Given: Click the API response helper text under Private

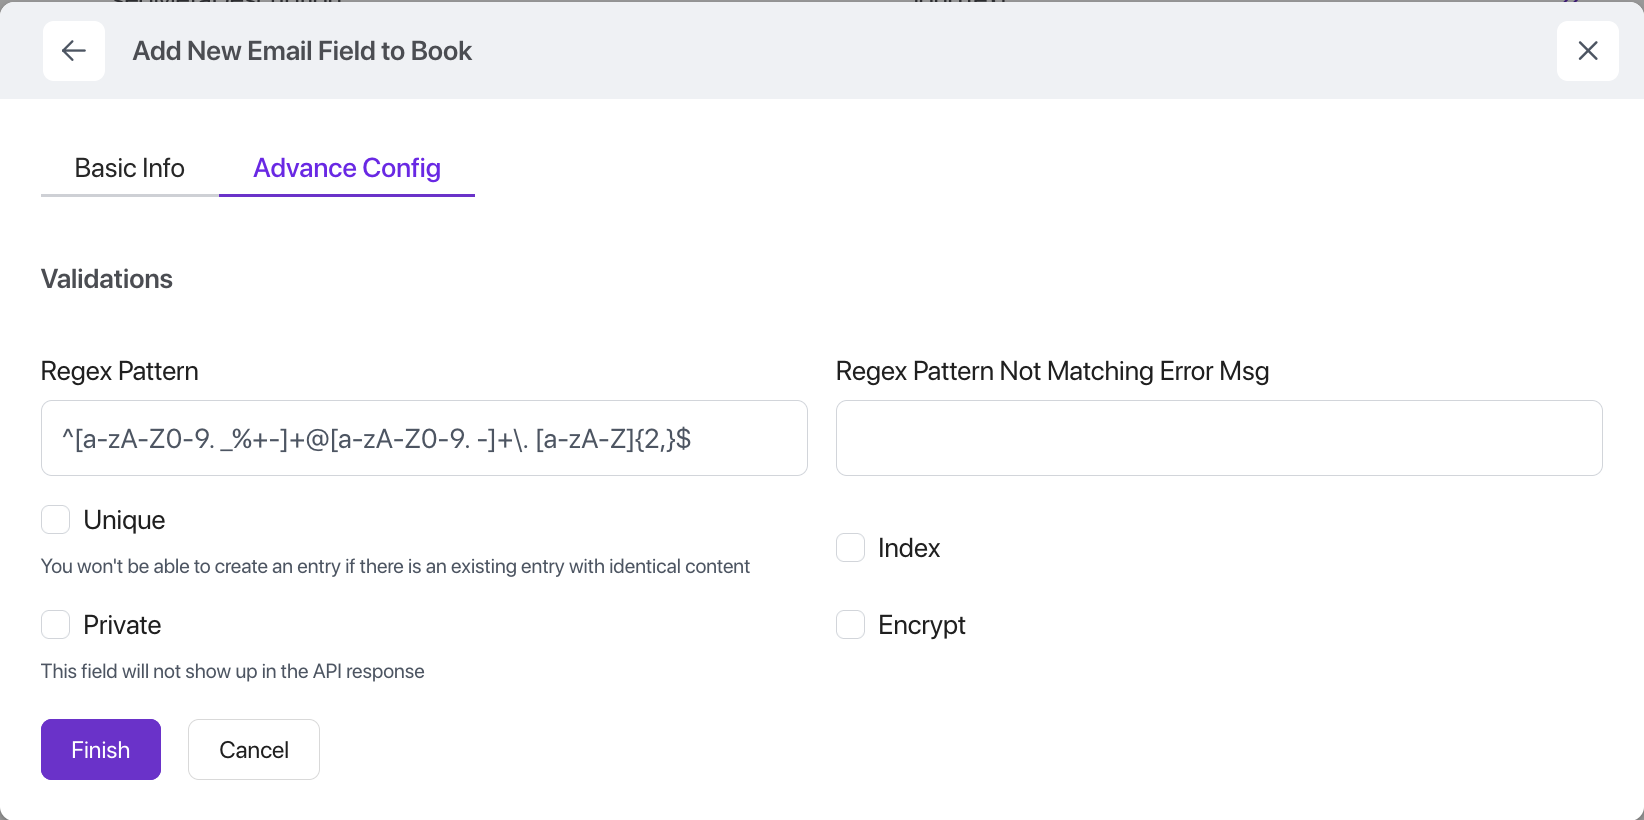Looking at the screenshot, I should click(232, 672).
